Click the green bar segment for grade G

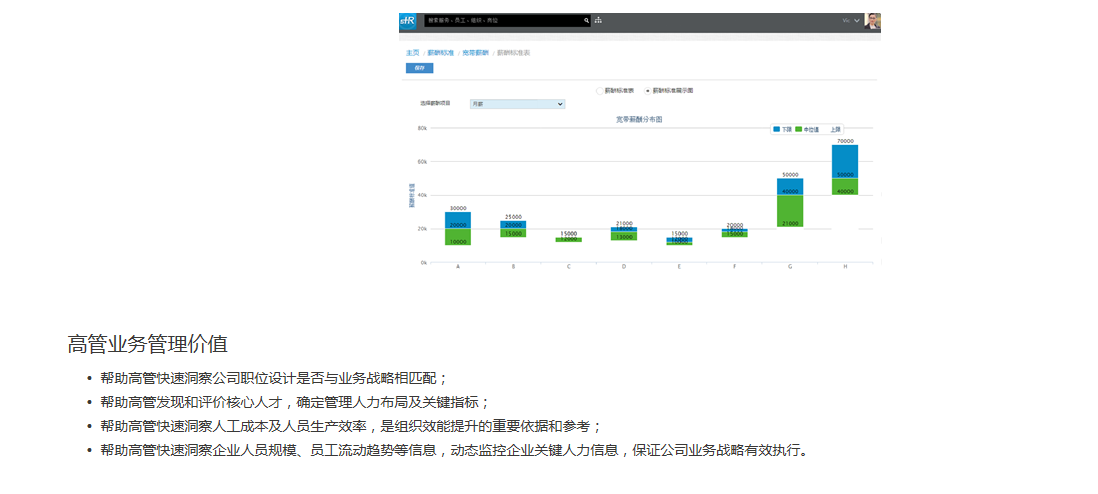point(790,212)
